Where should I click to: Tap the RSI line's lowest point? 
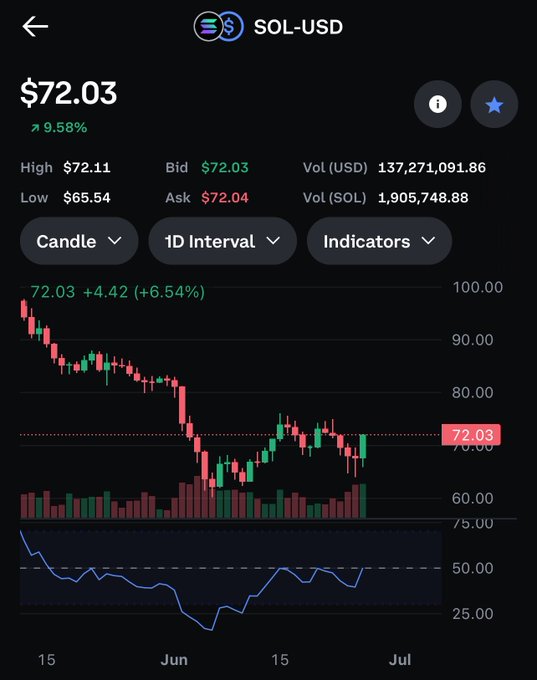click(210, 630)
